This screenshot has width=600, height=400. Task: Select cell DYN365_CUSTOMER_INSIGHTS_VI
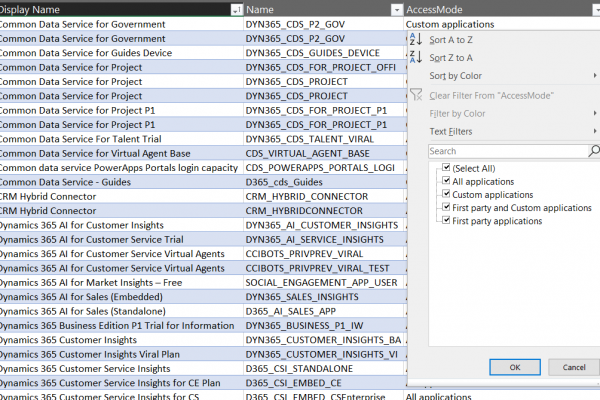point(323,354)
